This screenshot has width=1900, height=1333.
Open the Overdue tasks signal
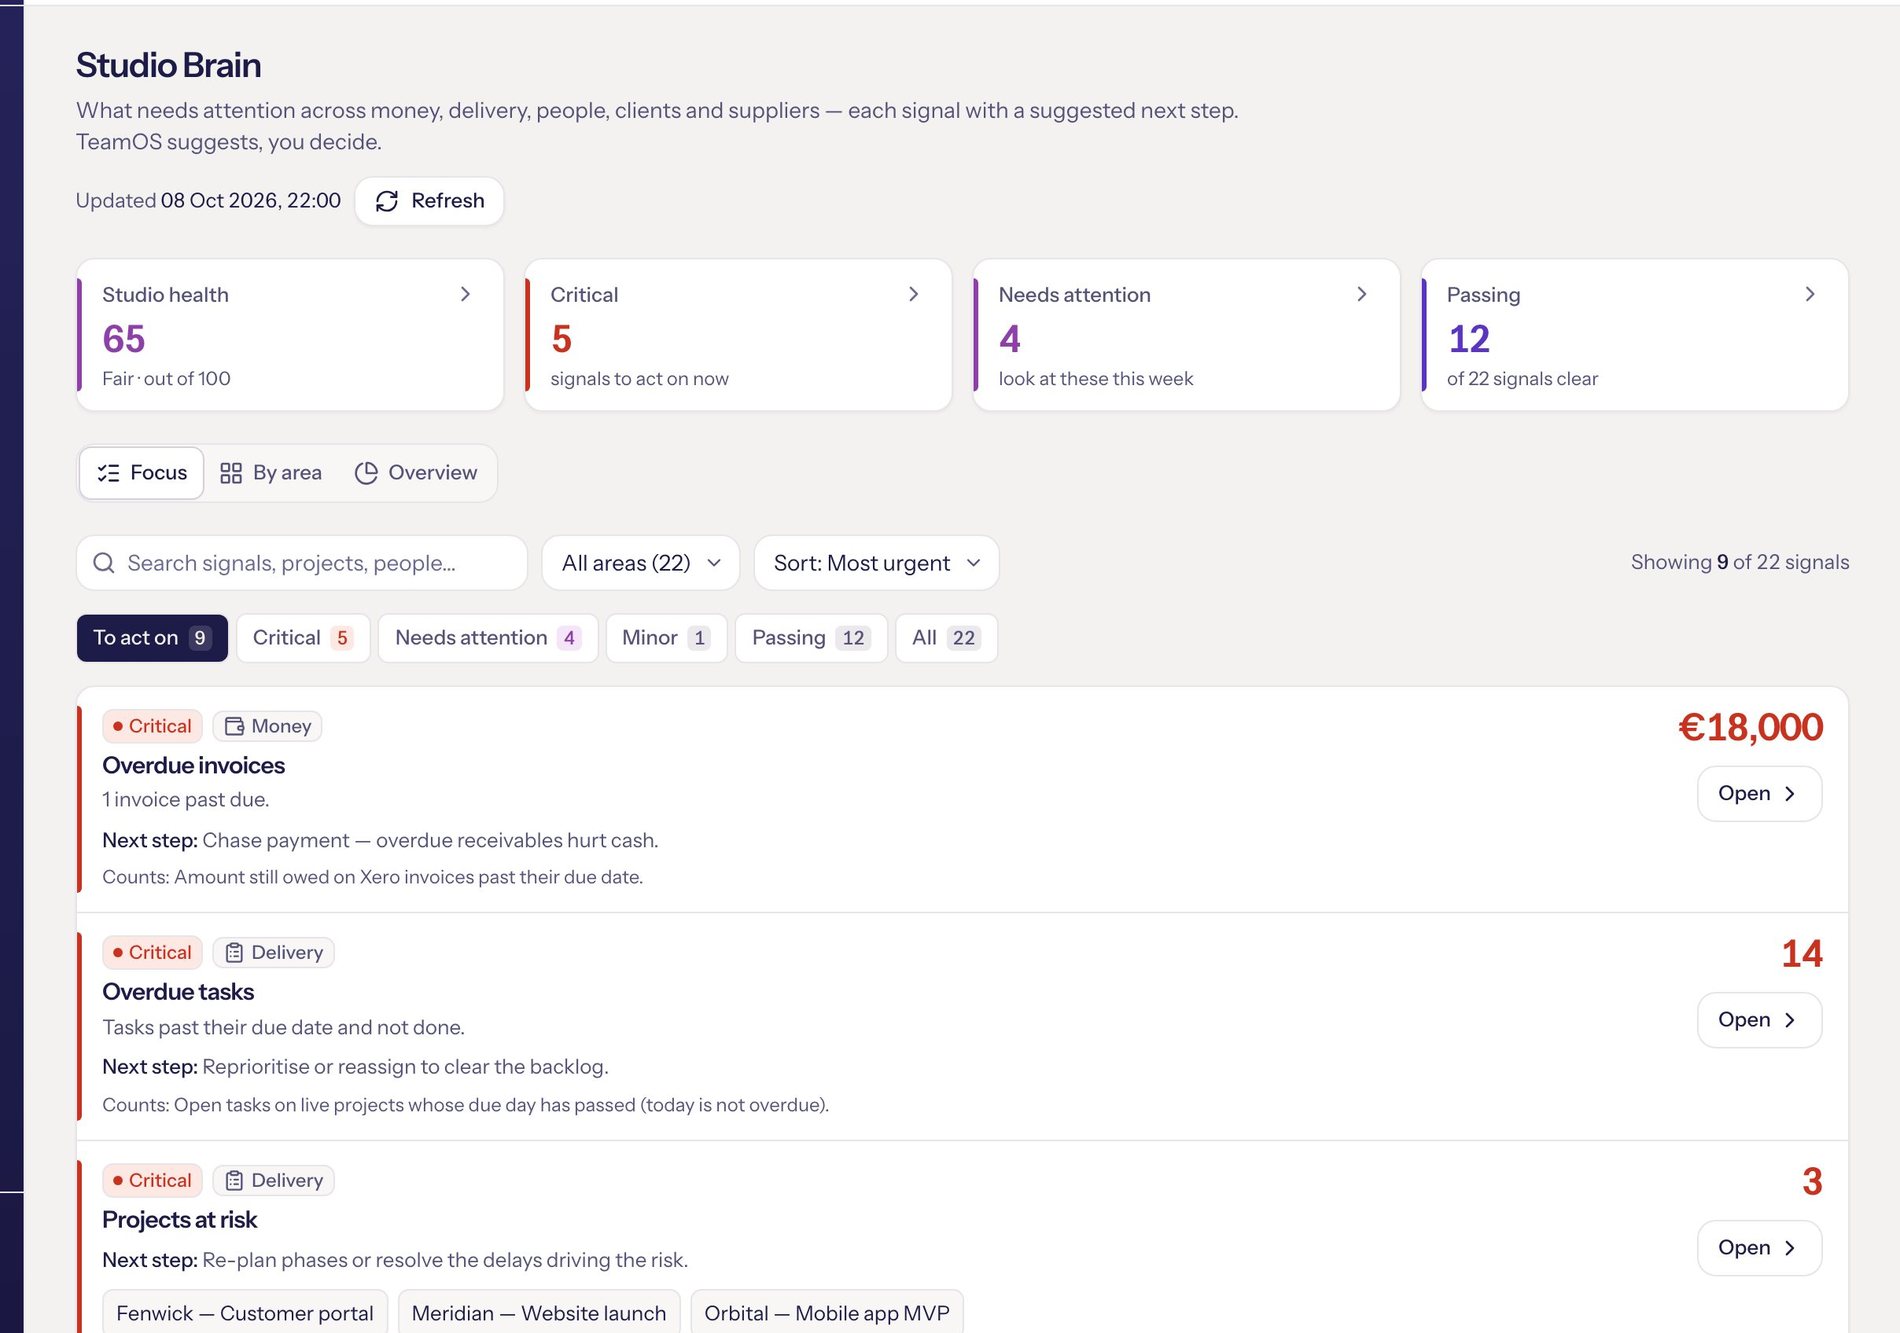click(1759, 1020)
